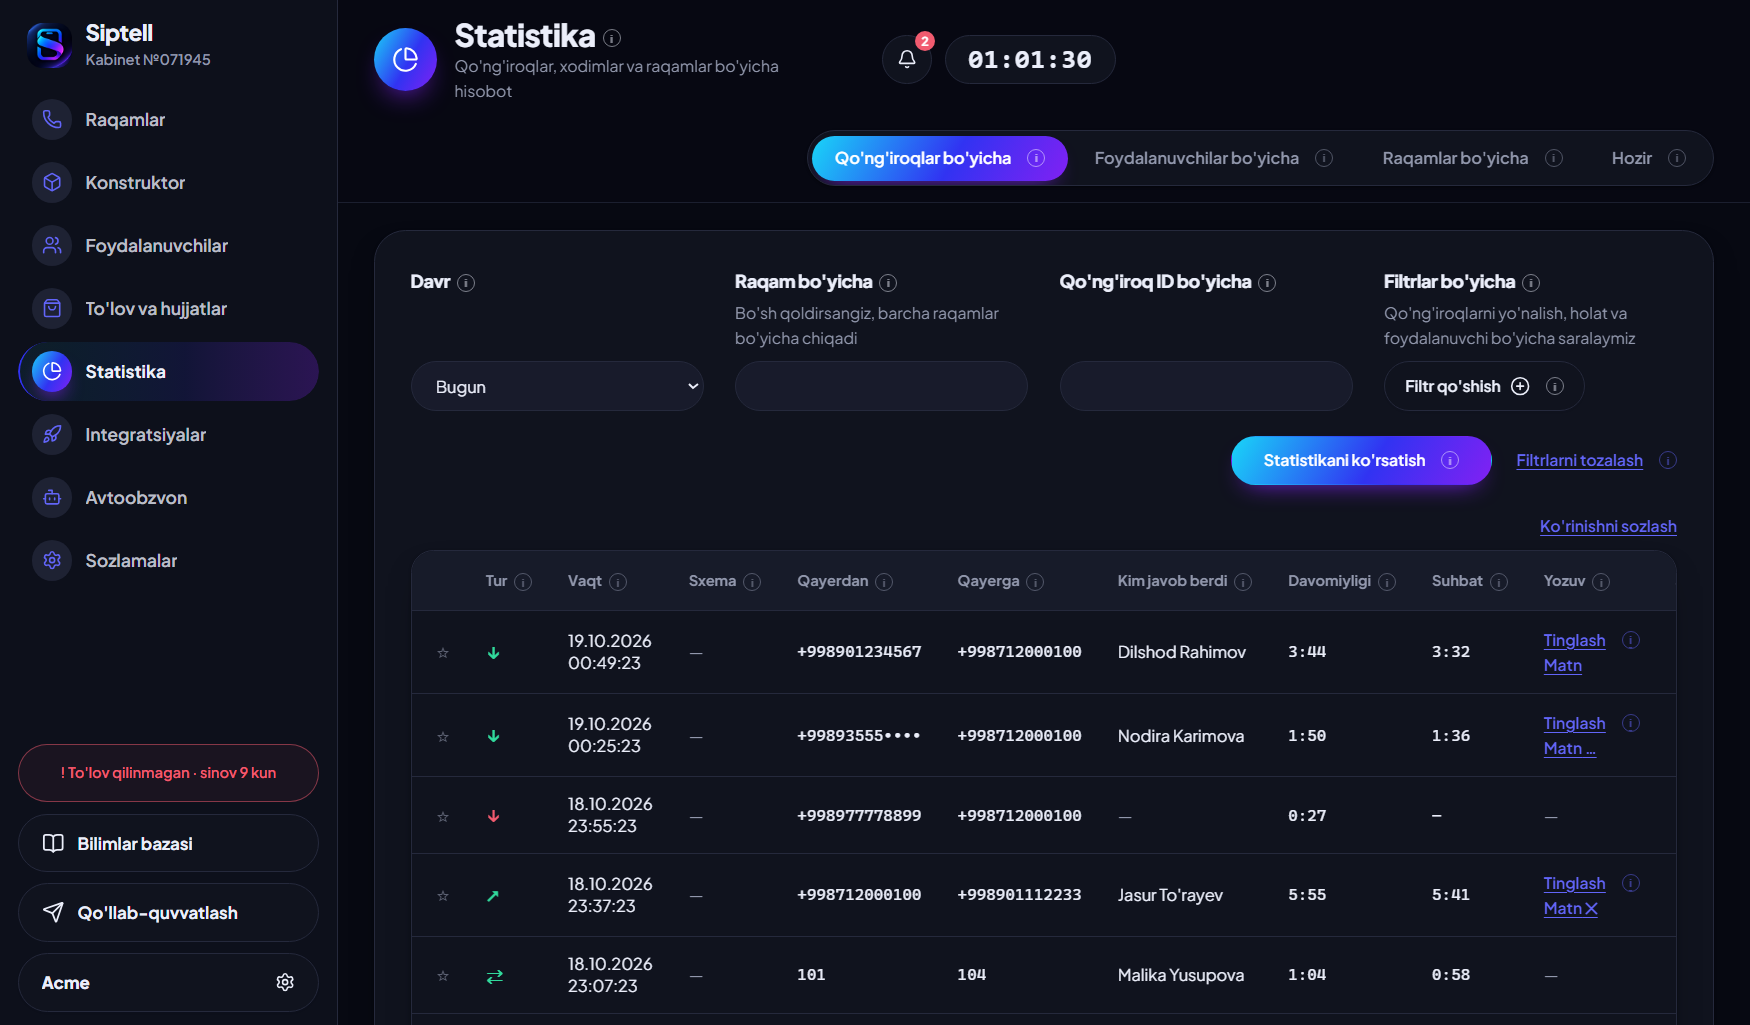Click info icon in Davomiyligi column header
The image size is (1750, 1025).
[x=1387, y=582]
